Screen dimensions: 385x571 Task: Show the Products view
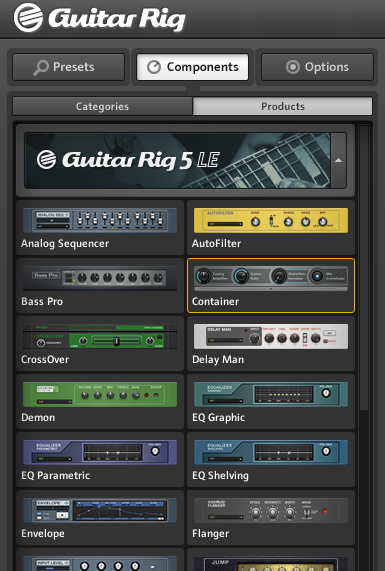point(283,106)
